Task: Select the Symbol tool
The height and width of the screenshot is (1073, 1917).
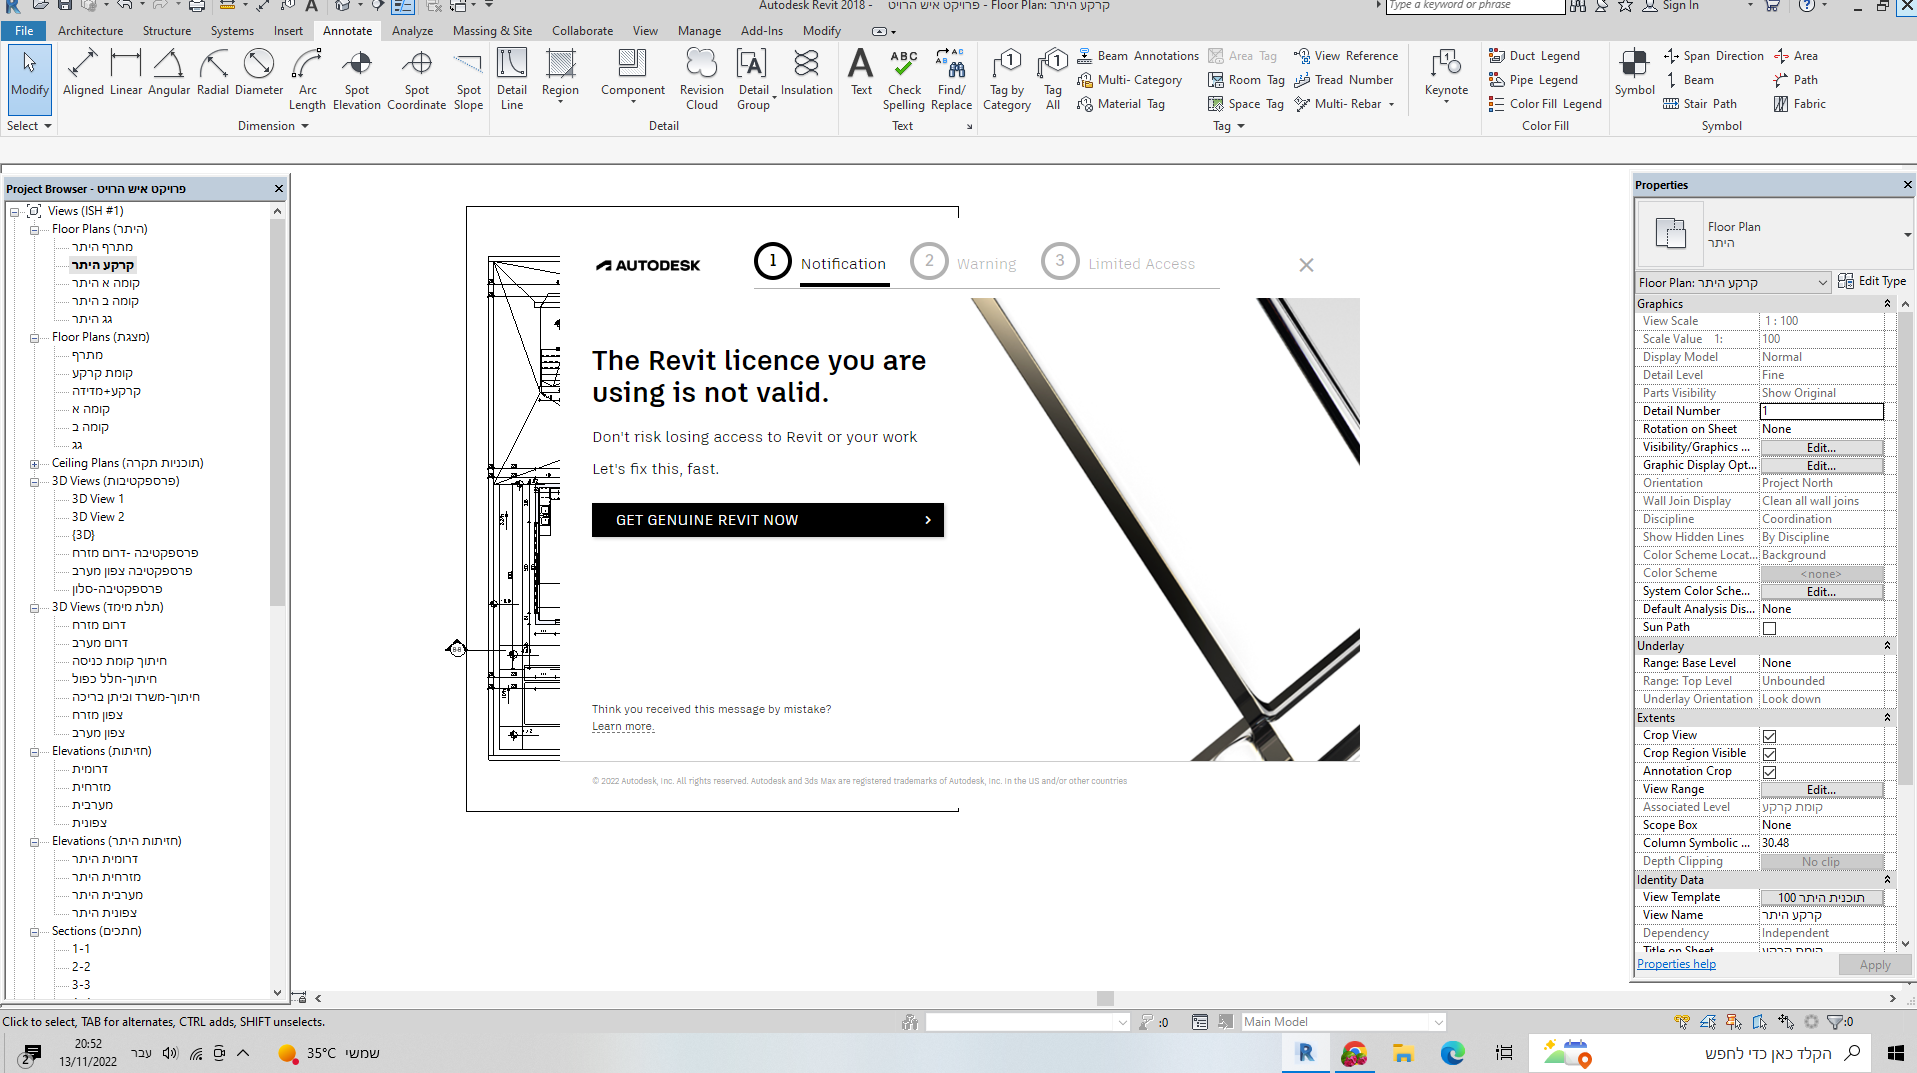Action: point(1635,74)
